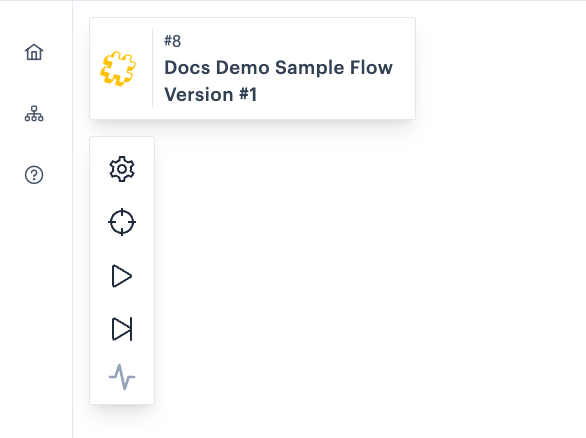This screenshot has width=586, height=438.
Task: Select the Version #1 label
Action: point(211,94)
